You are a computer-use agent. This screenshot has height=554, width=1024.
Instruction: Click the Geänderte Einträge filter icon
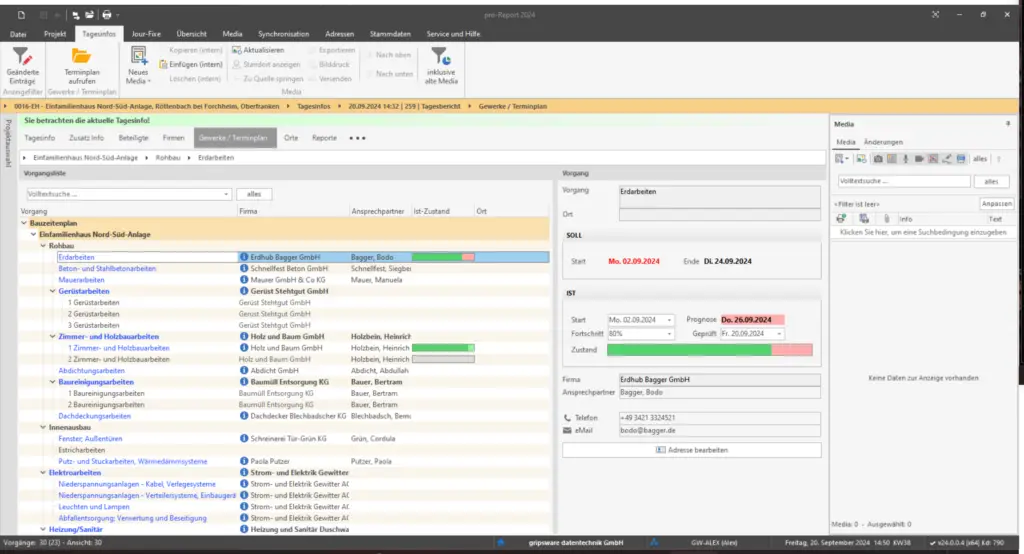tap(22, 56)
